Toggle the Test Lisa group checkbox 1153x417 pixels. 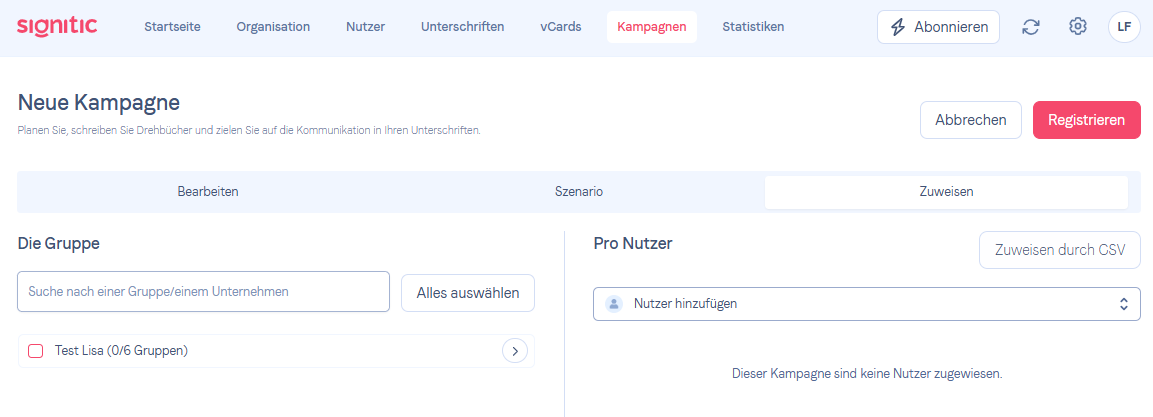(x=35, y=351)
